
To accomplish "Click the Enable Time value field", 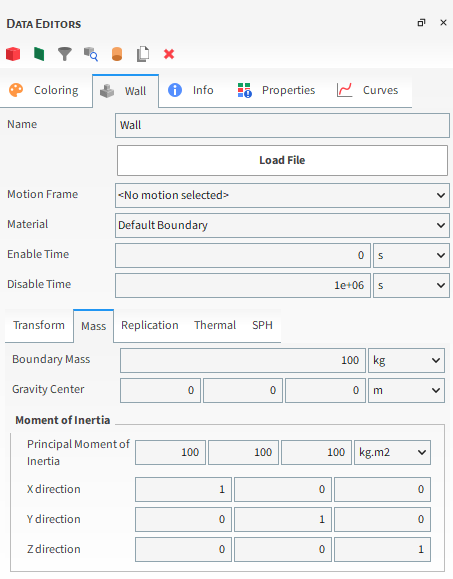I will tap(243, 256).
